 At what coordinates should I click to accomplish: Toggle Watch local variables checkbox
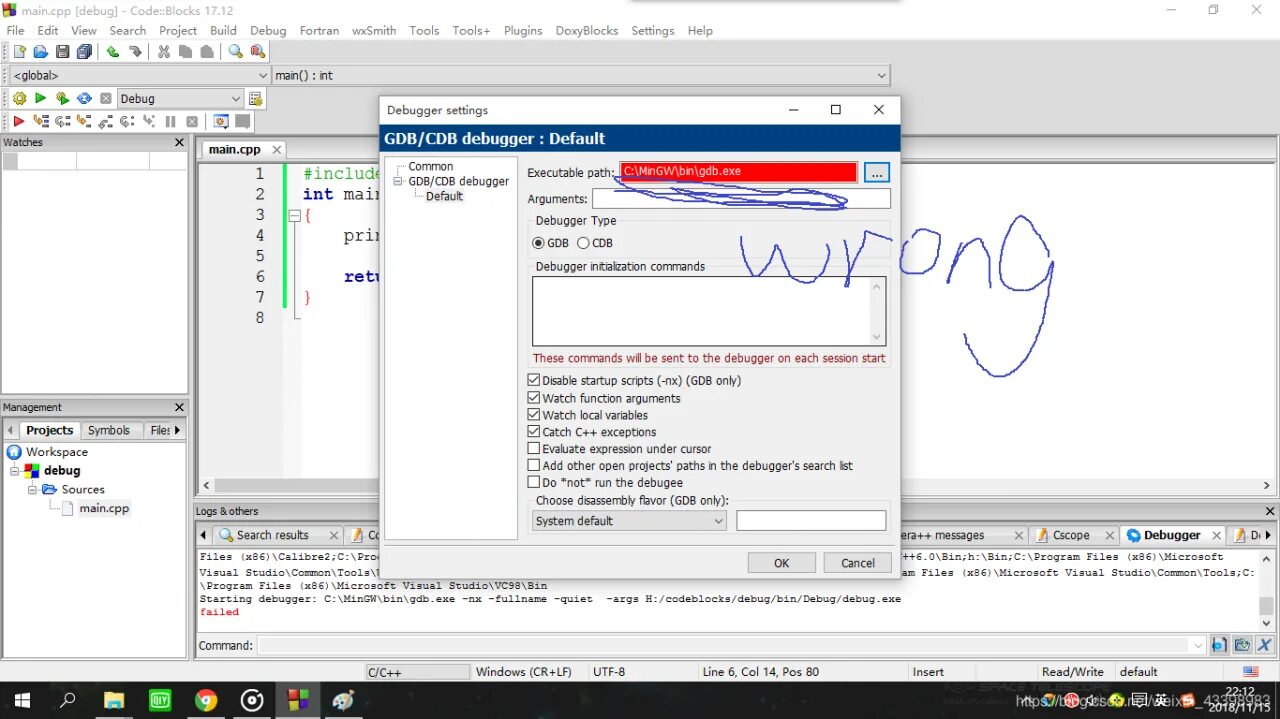pyautogui.click(x=534, y=415)
